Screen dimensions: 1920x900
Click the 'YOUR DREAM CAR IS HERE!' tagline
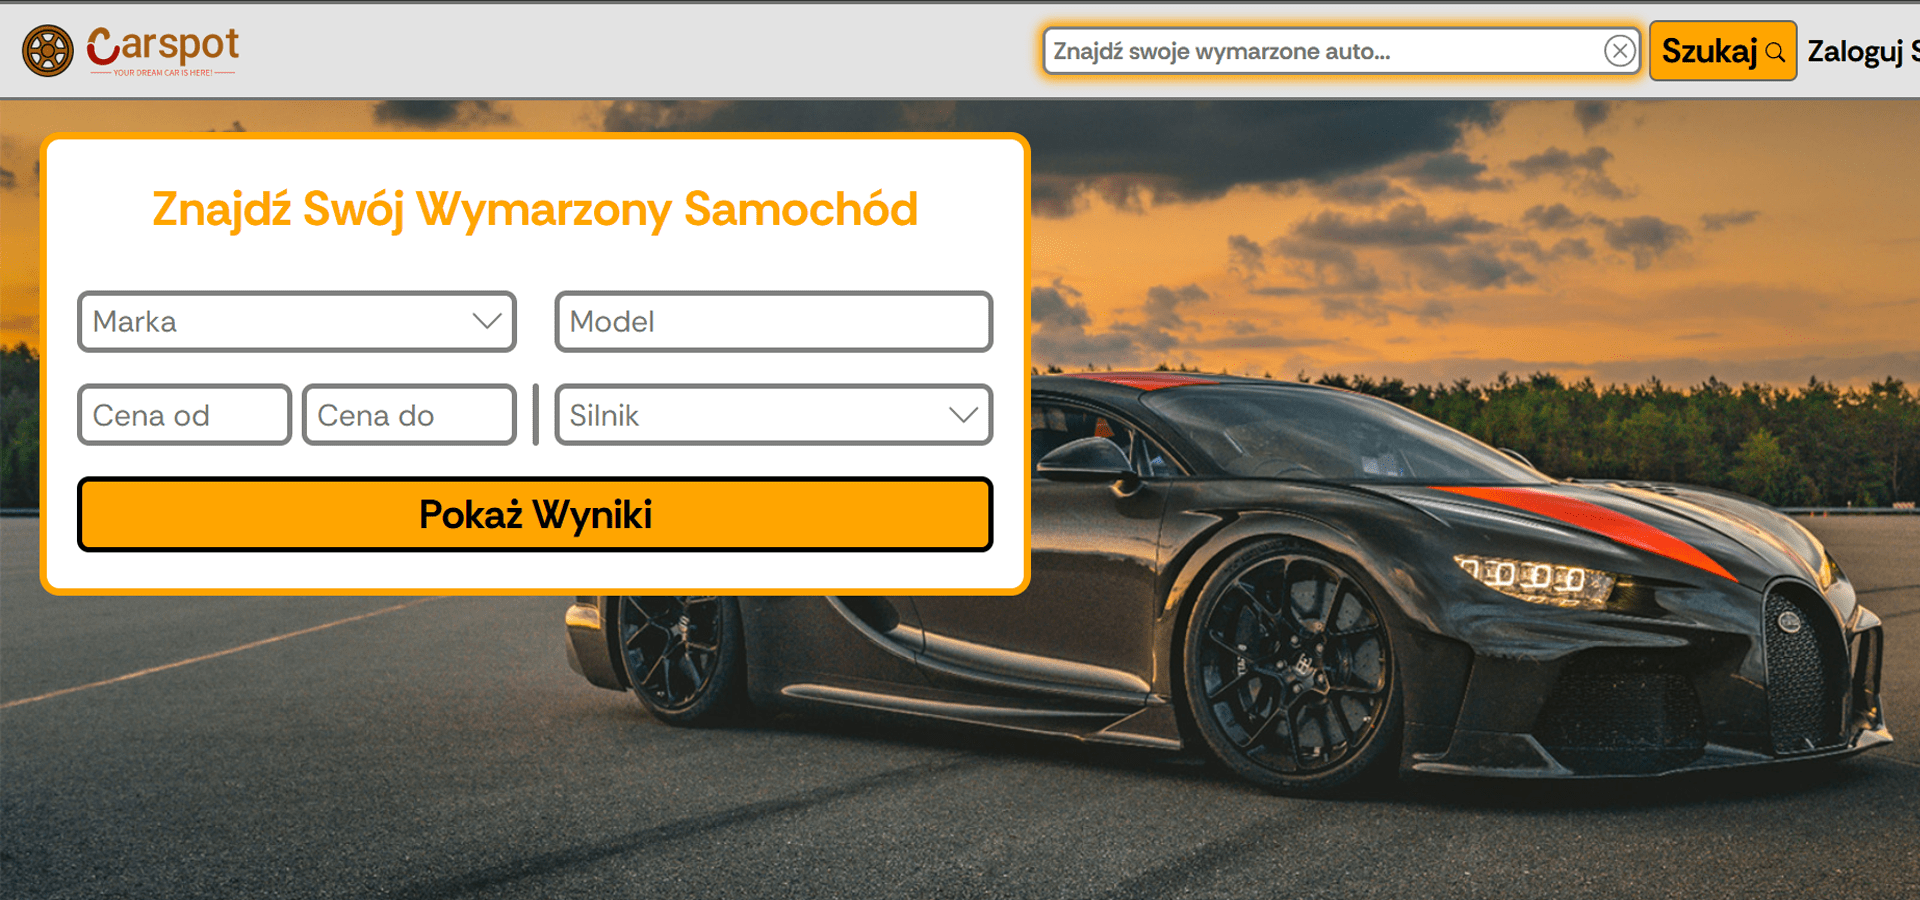tap(163, 72)
